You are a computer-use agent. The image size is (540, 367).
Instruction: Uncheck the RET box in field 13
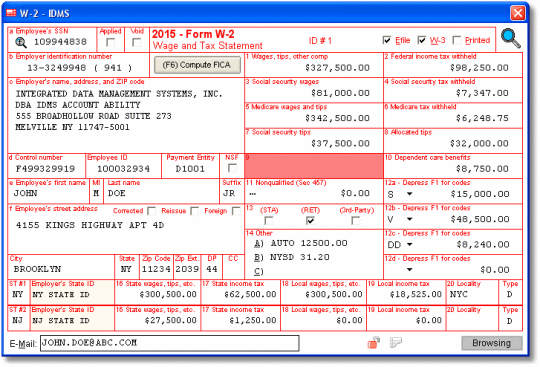(310, 220)
